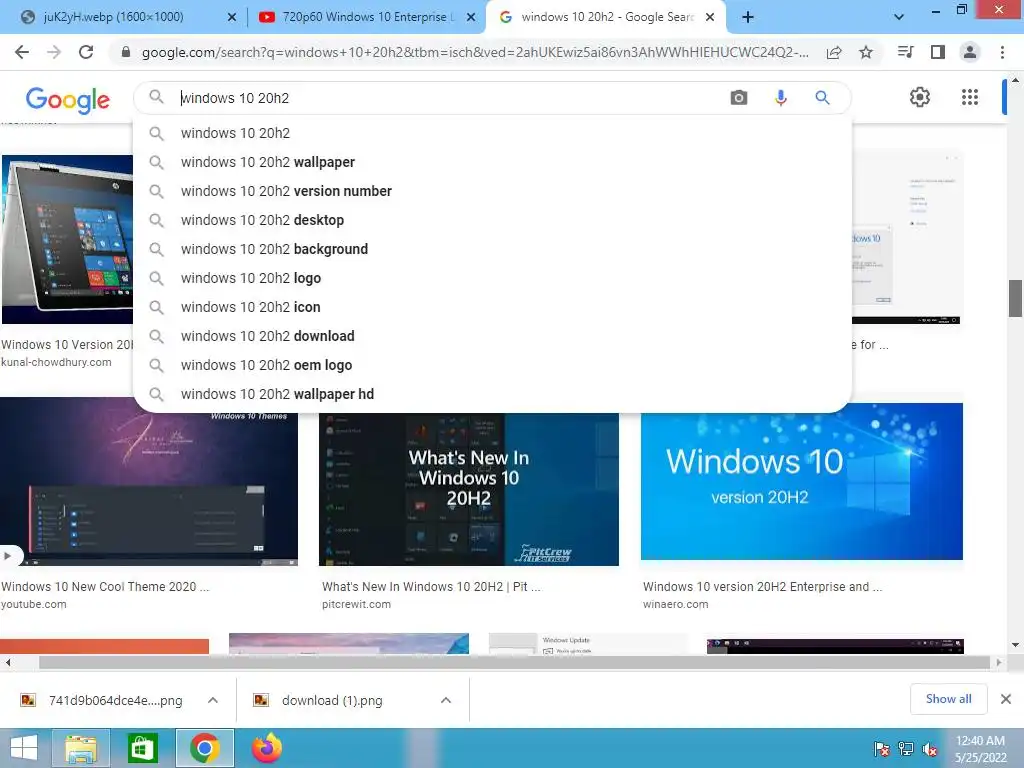Submit search with blue magnifier

coord(822,98)
